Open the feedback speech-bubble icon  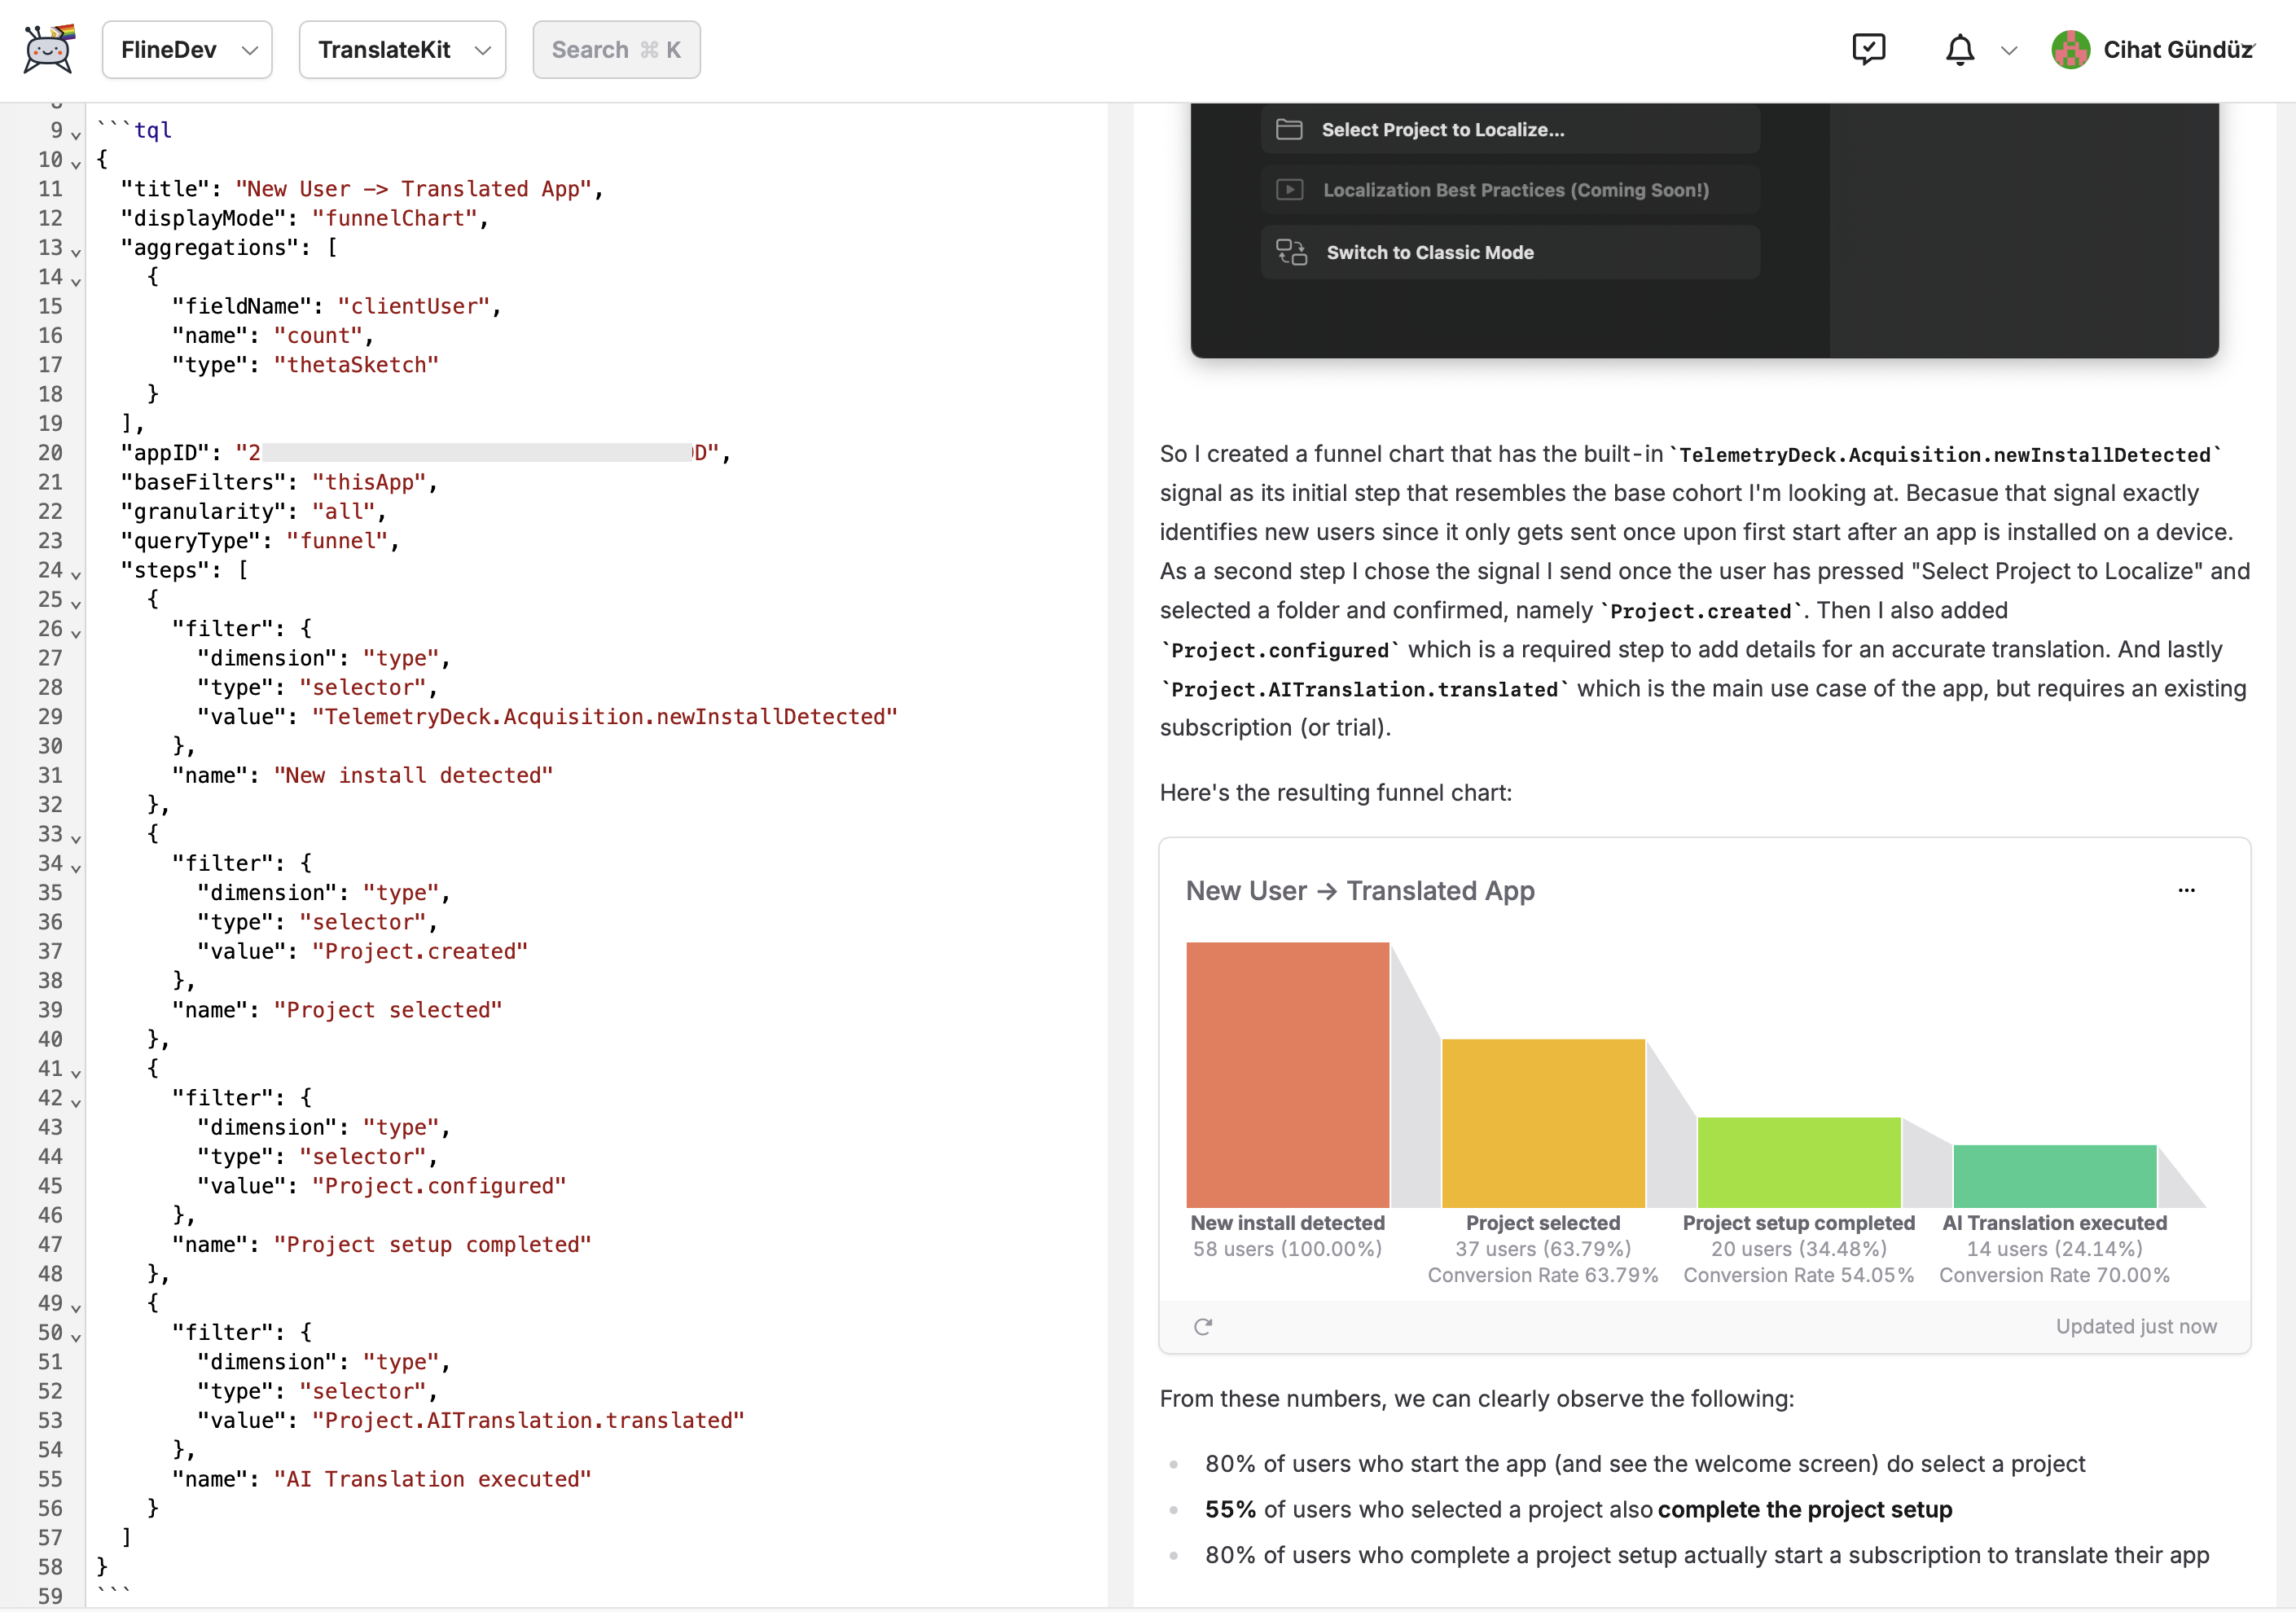(x=1870, y=49)
